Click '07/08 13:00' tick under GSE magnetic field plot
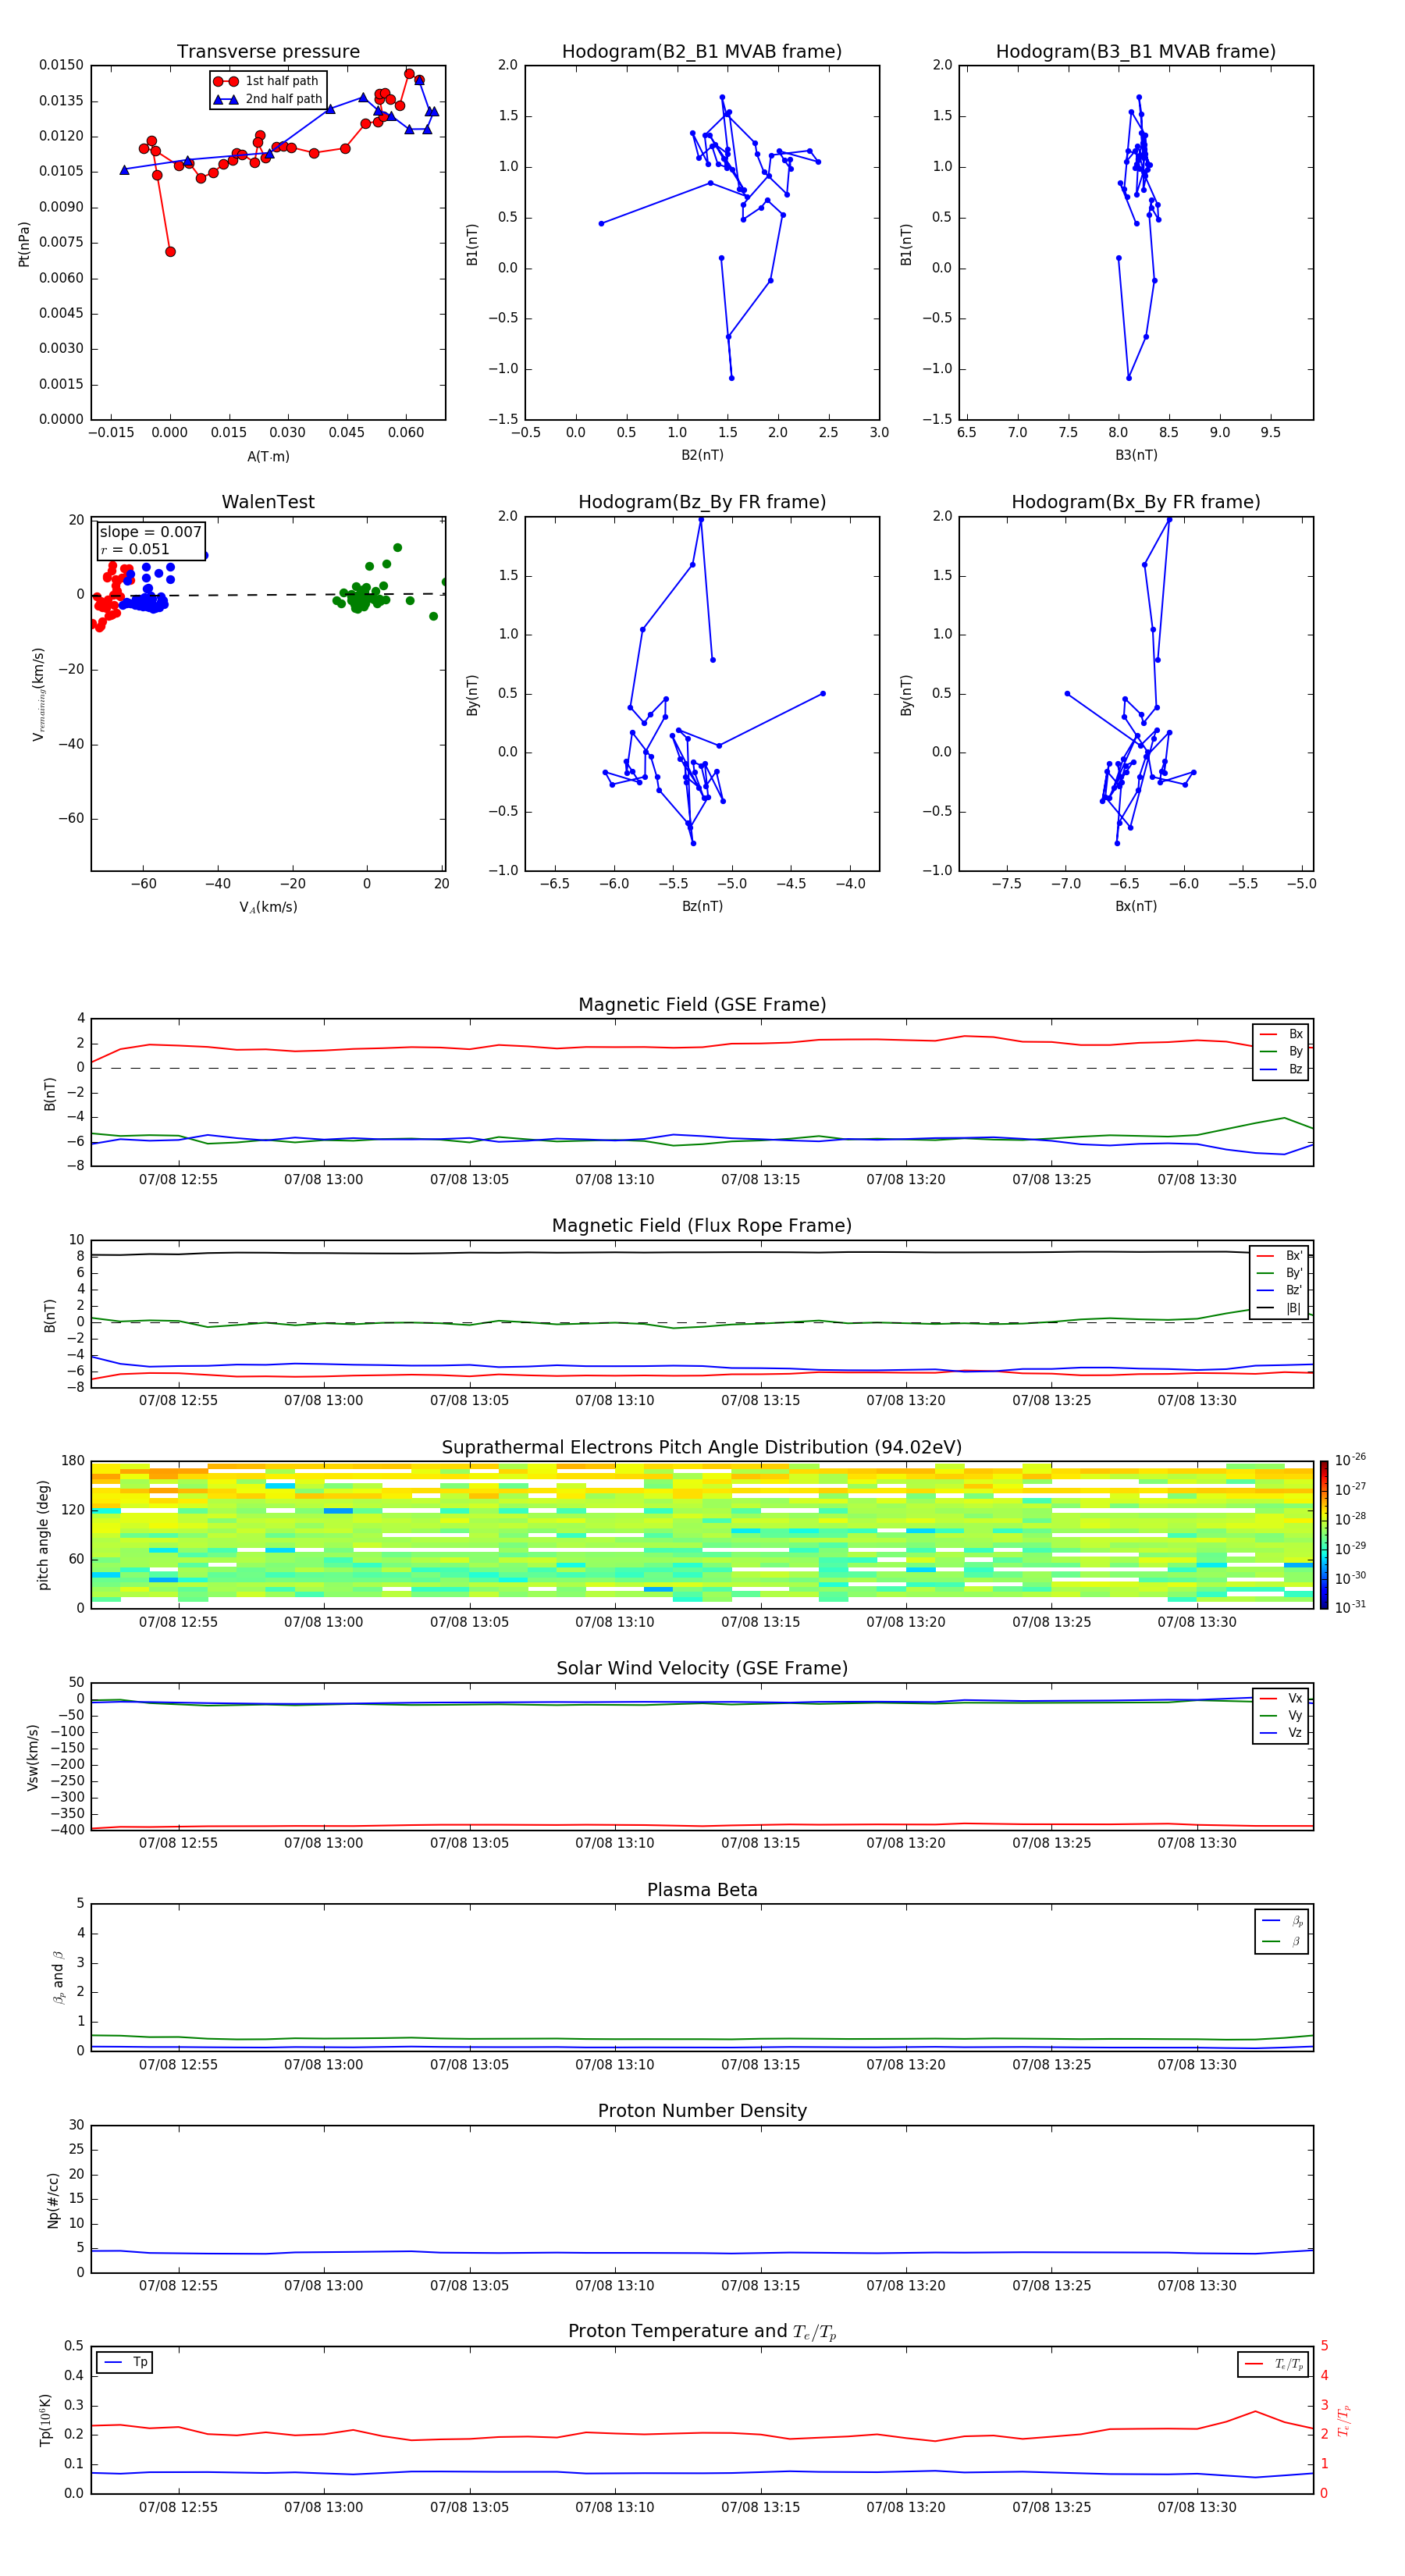 click(323, 1180)
